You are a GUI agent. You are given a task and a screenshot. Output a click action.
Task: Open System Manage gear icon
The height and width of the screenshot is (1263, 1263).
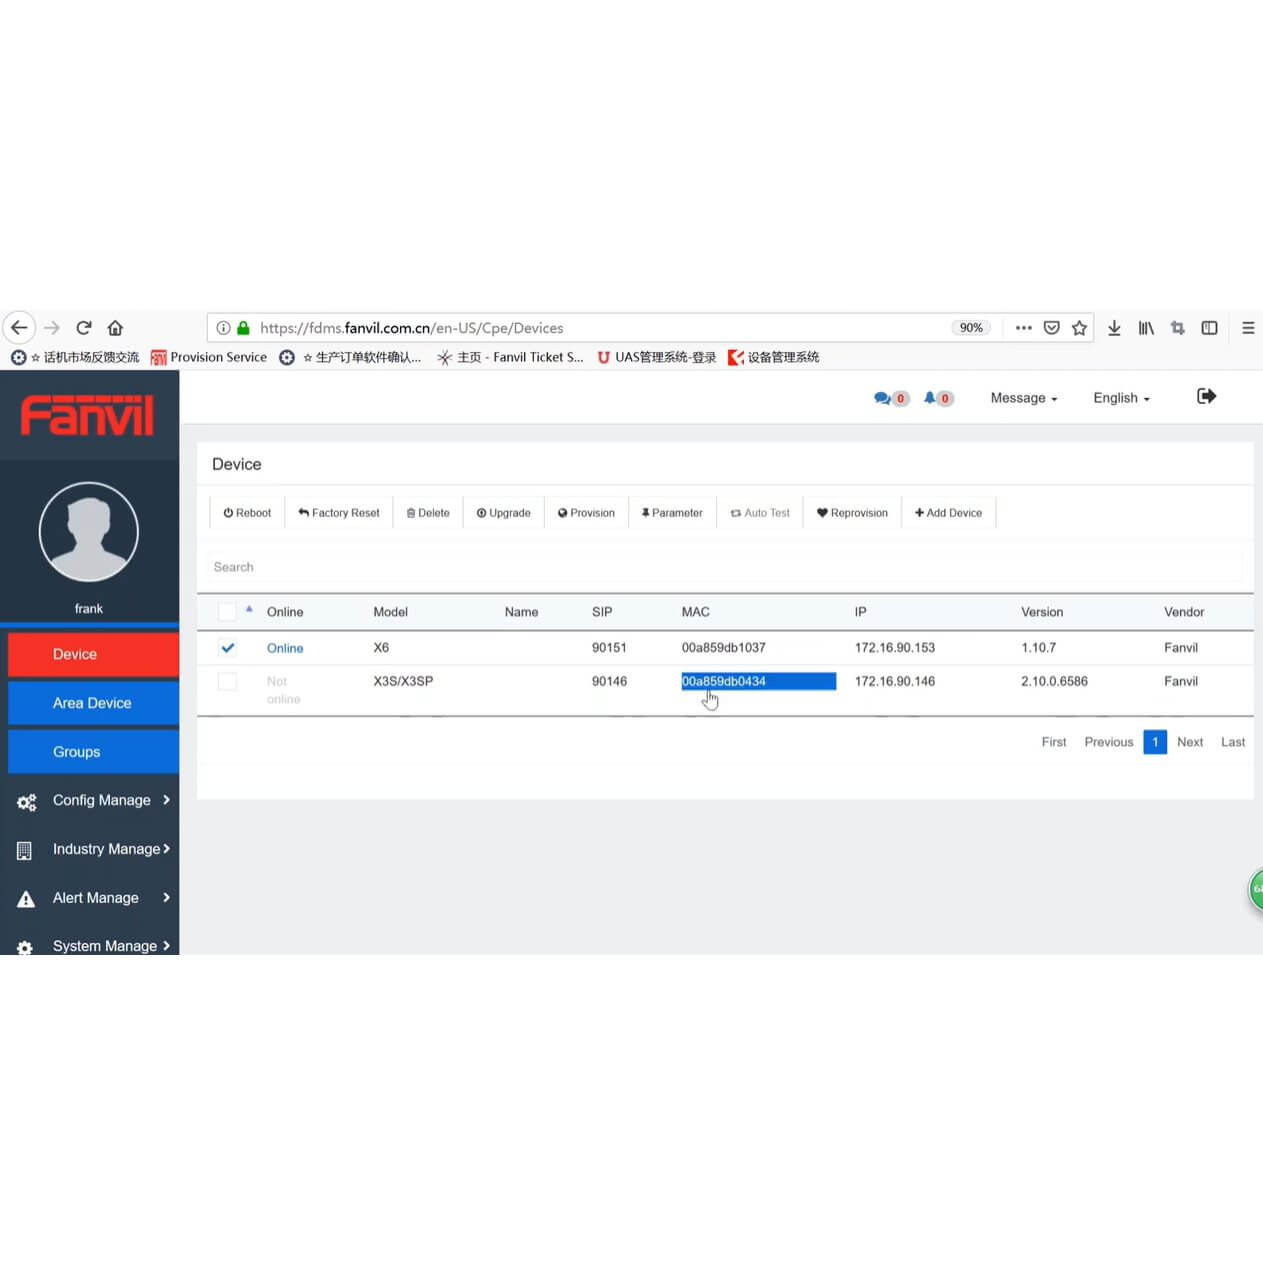point(25,947)
